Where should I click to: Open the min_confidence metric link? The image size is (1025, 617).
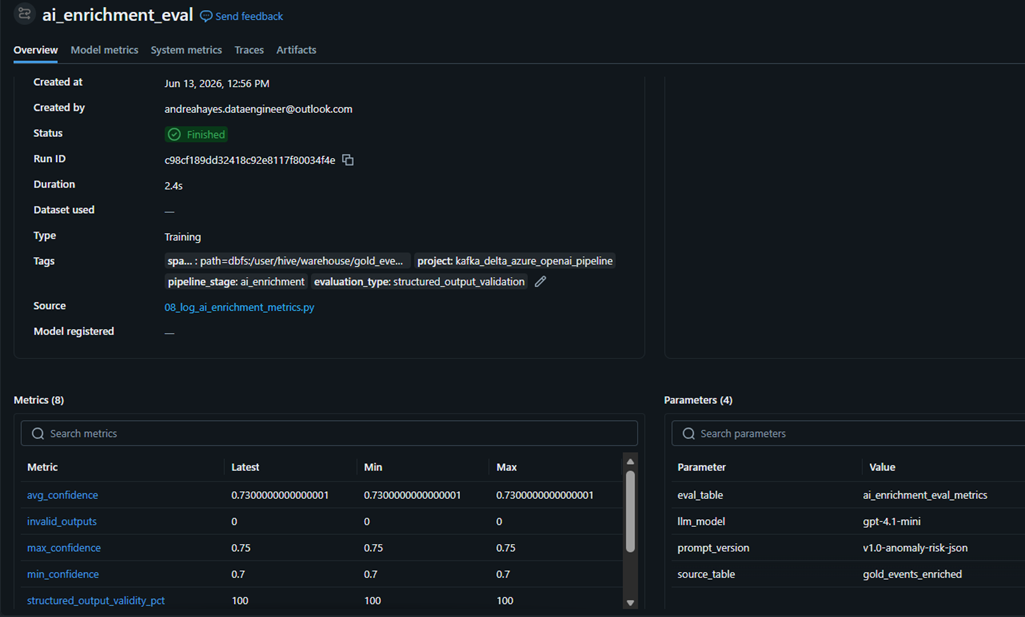pos(63,574)
